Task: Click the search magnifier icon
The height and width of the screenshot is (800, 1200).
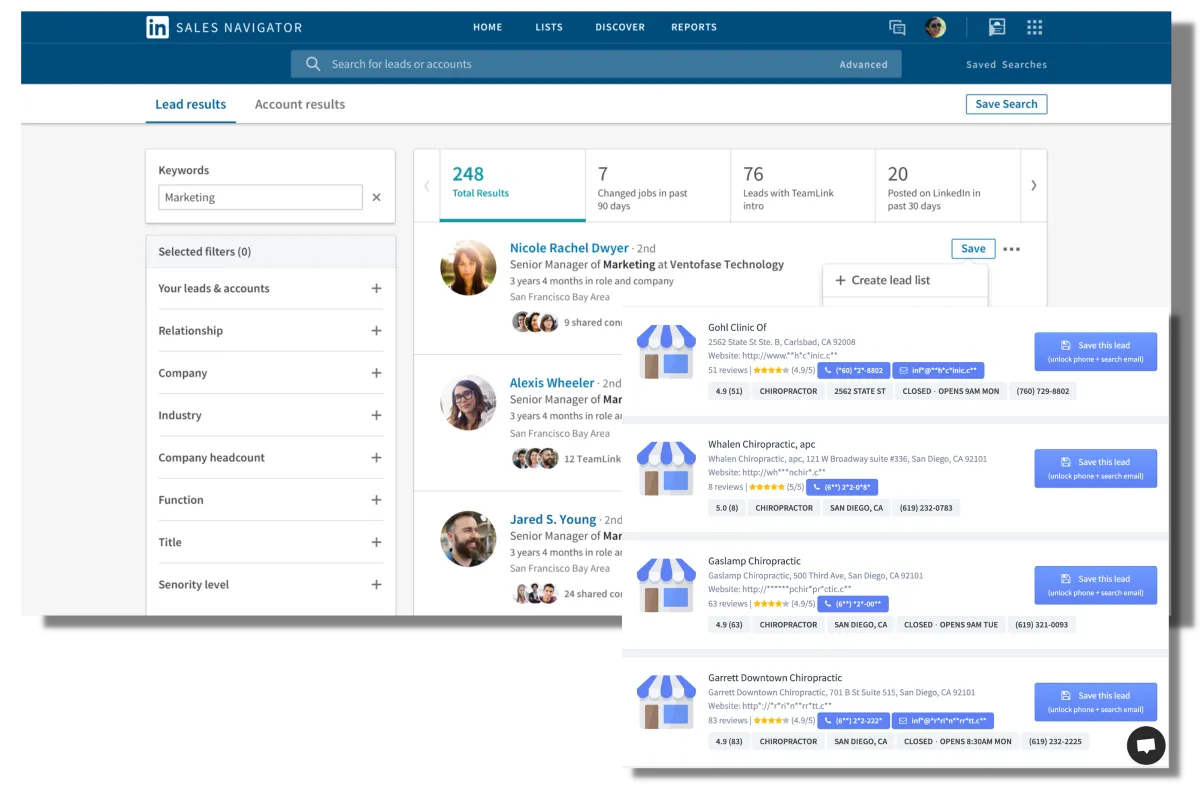Action: (x=313, y=64)
